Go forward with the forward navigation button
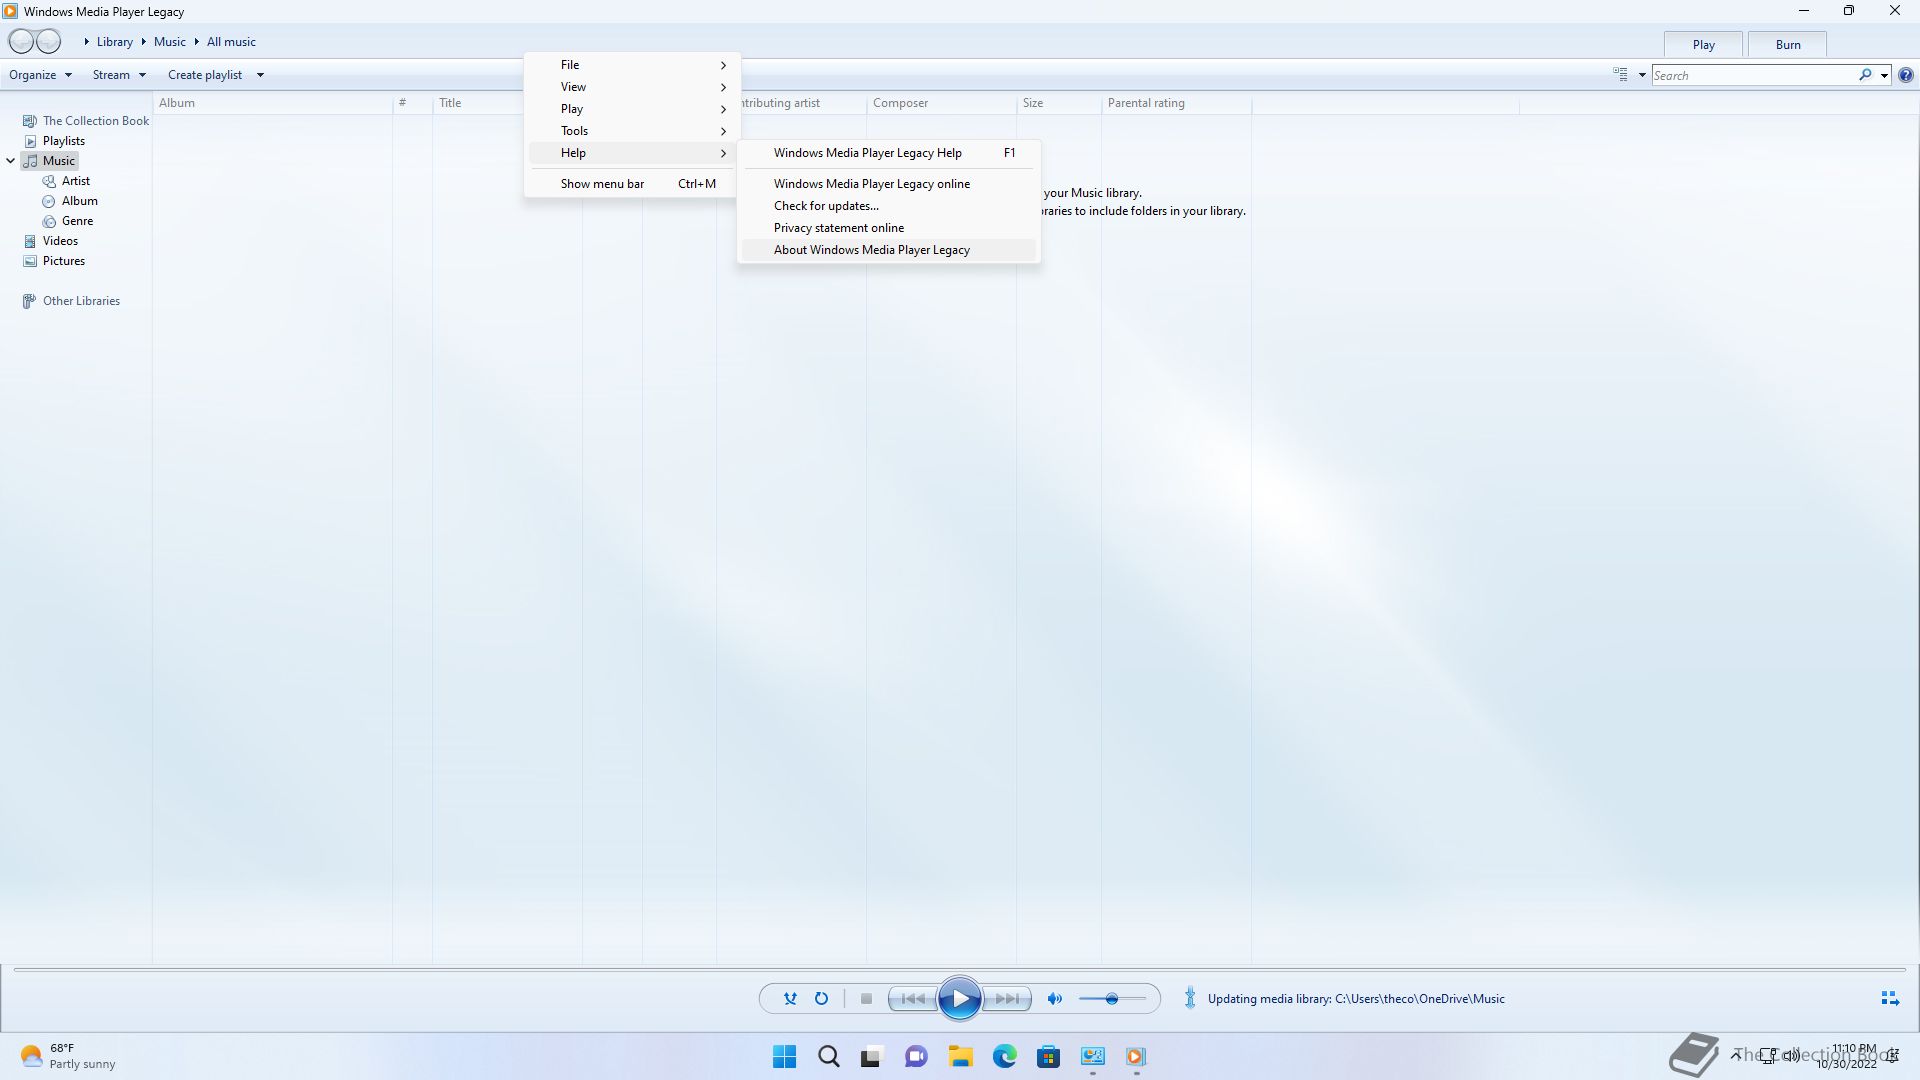The image size is (1920, 1080). click(x=48, y=42)
